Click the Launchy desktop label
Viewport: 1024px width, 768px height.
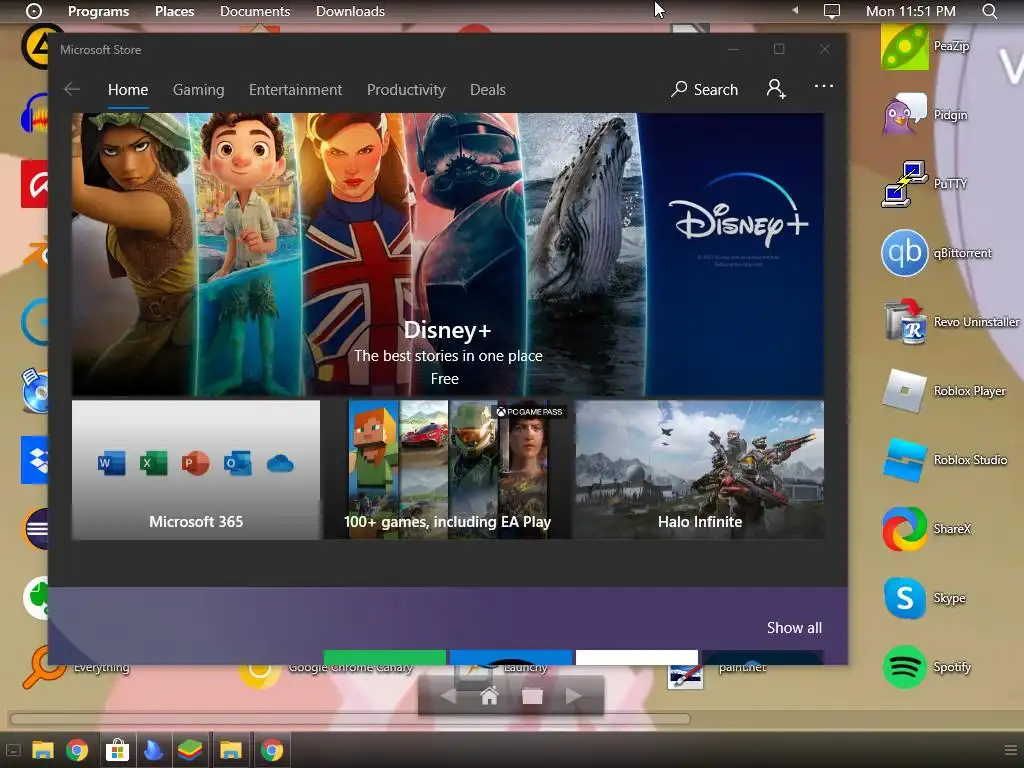point(525,667)
